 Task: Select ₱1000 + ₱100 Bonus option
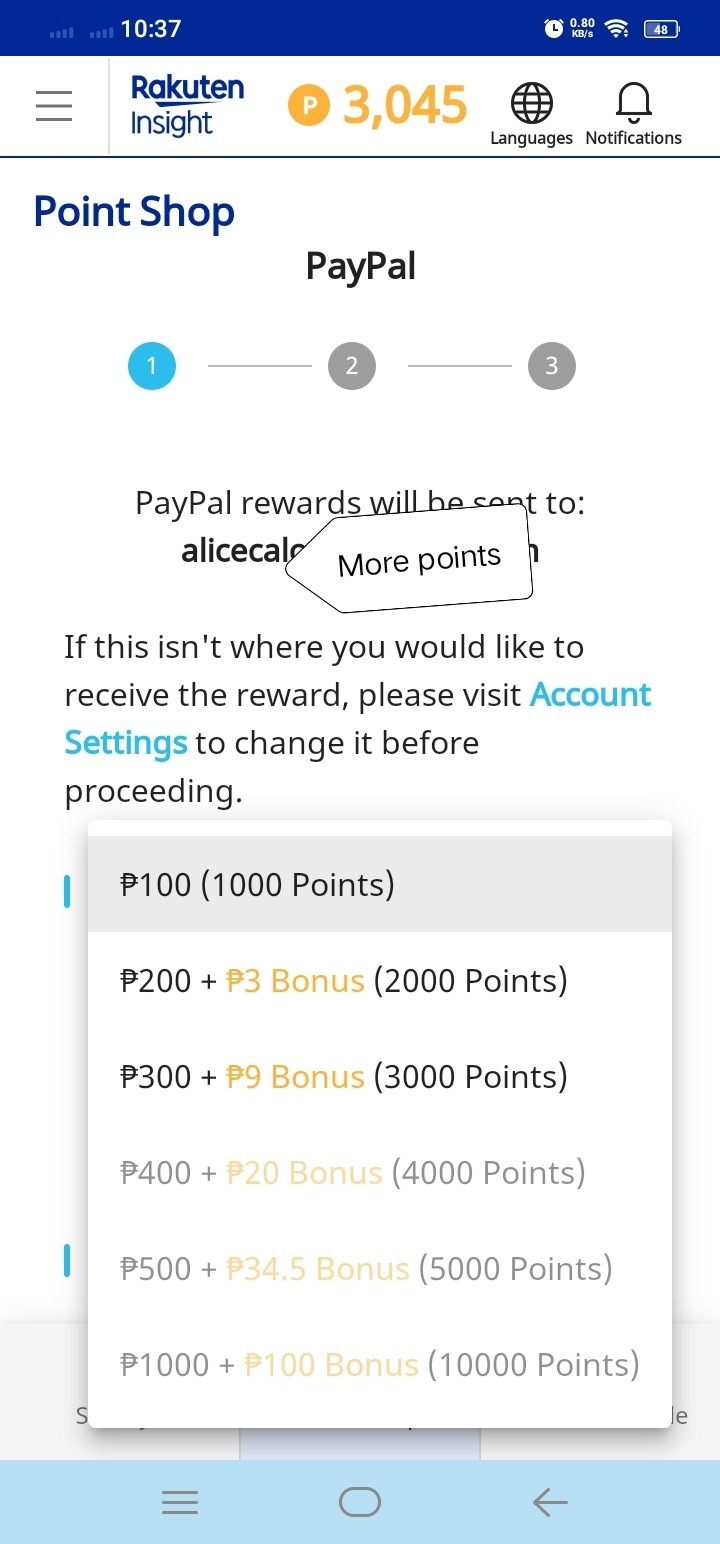[x=380, y=1364]
